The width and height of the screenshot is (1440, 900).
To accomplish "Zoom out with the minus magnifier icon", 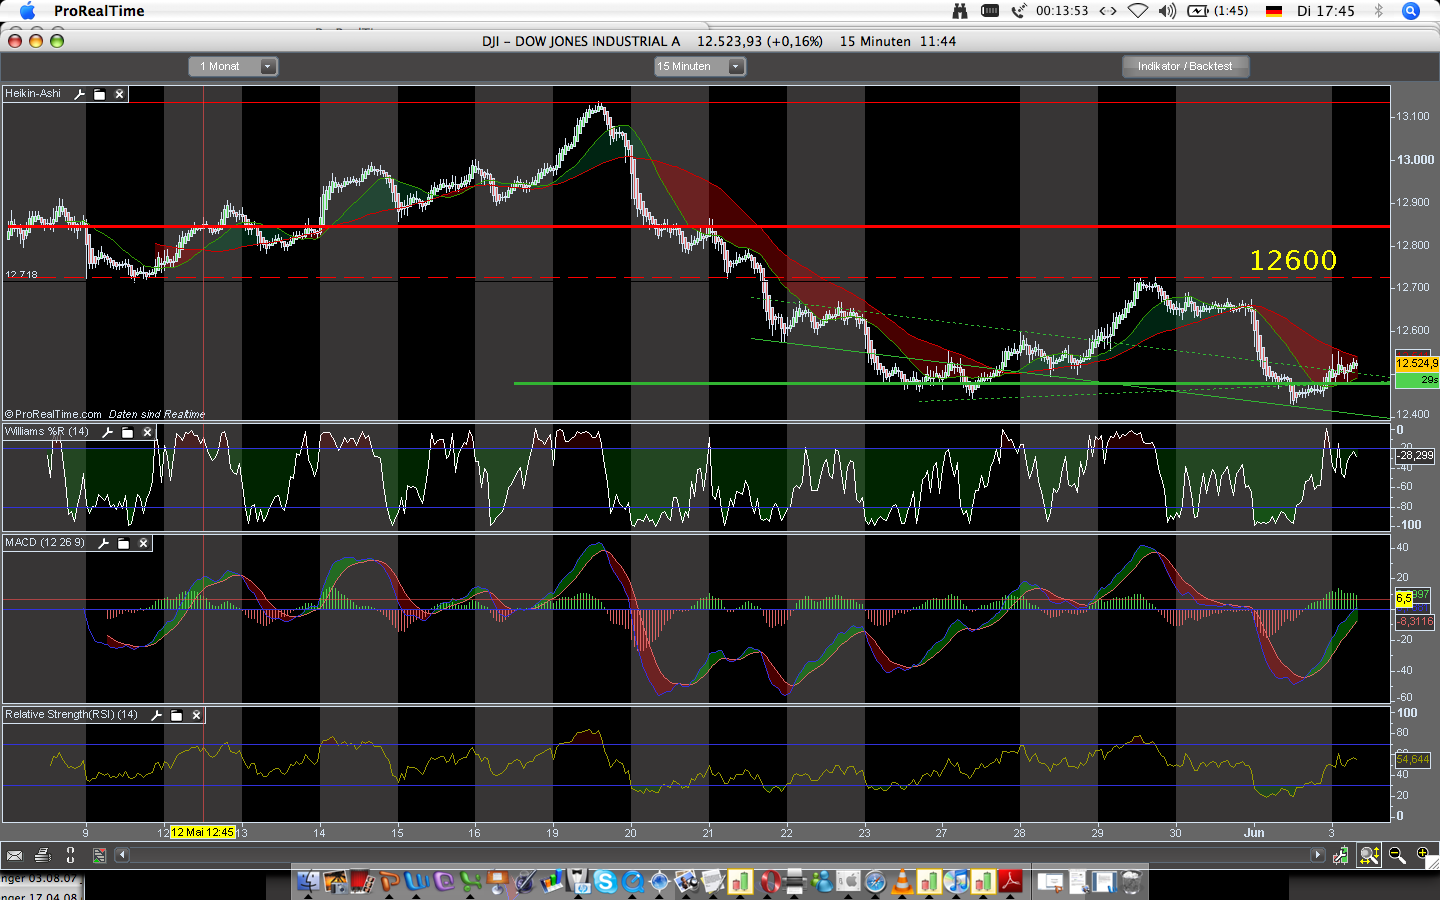I will point(1397,855).
